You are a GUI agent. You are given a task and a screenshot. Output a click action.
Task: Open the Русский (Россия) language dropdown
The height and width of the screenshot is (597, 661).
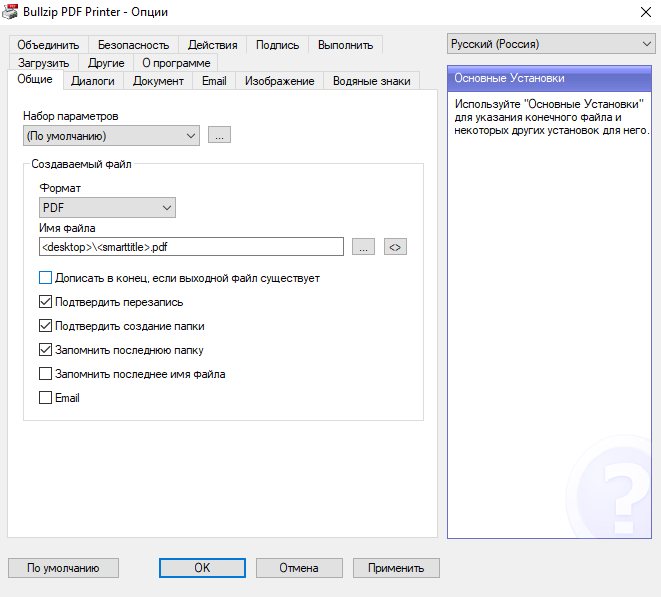(x=551, y=44)
